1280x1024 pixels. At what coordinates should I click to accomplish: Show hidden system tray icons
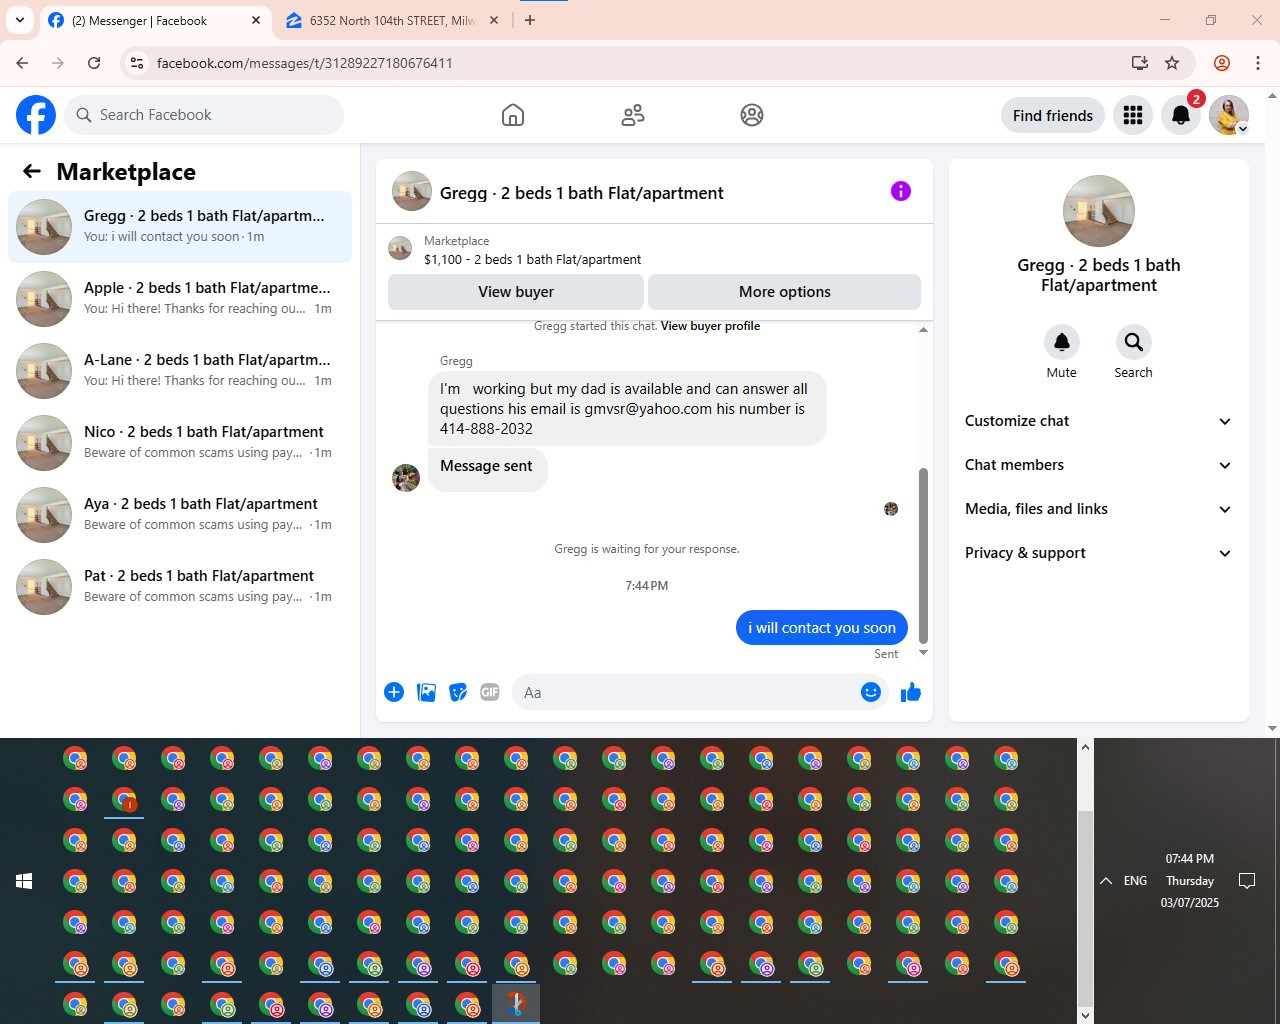(x=1106, y=881)
